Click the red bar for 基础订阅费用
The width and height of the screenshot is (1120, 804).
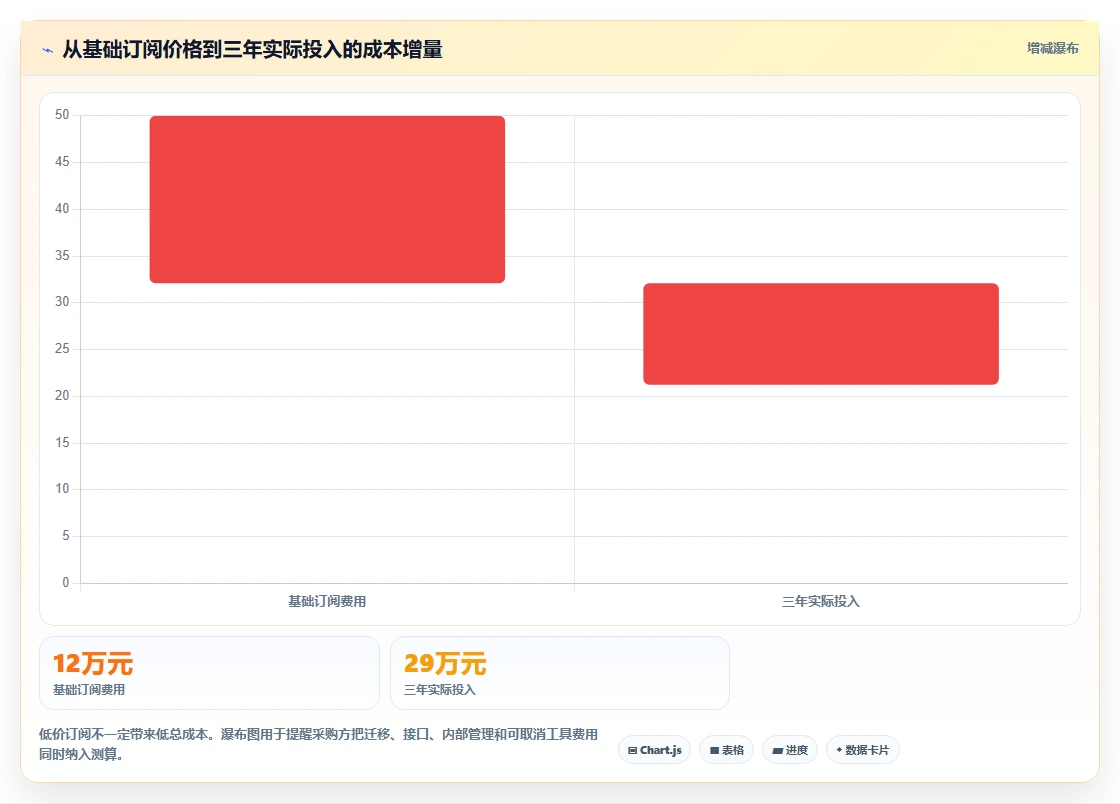pyautogui.click(x=327, y=199)
